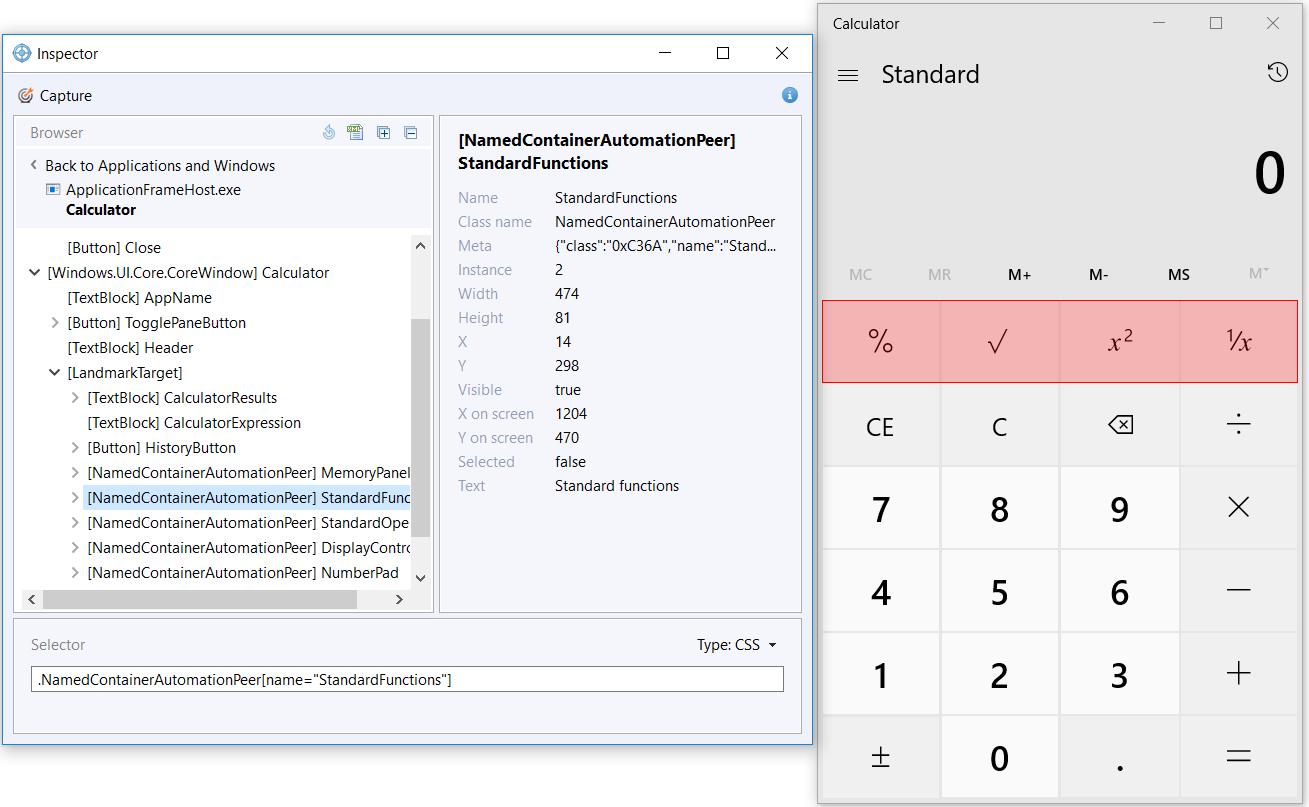Image resolution: width=1309 pixels, height=807 pixels.
Task: Click the Capture button label
Action: (66, 96)
